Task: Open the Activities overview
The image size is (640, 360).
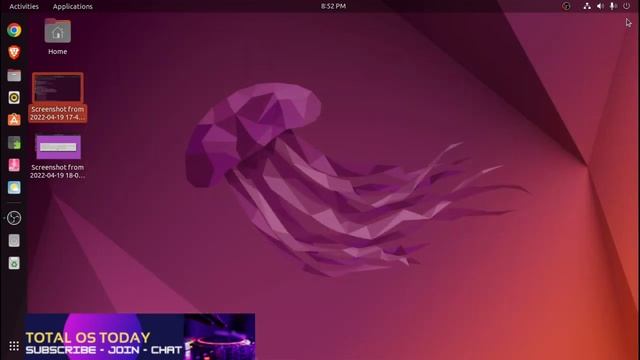Action: pos(24,7)
